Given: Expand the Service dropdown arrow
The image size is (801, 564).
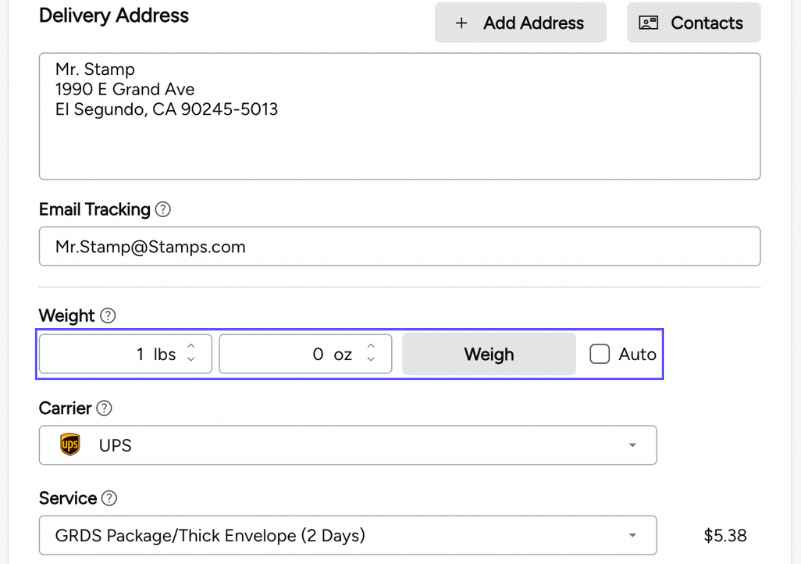Looking at the screenshot, I should 632,536.
